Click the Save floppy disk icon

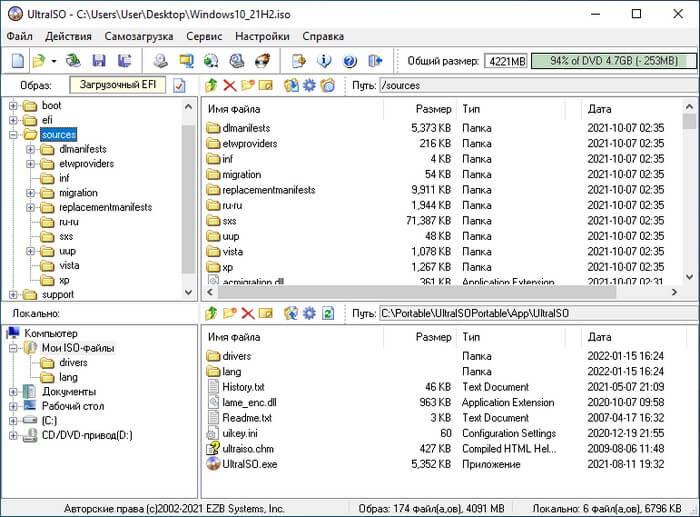pyautogui.click(x=99, y=61)
